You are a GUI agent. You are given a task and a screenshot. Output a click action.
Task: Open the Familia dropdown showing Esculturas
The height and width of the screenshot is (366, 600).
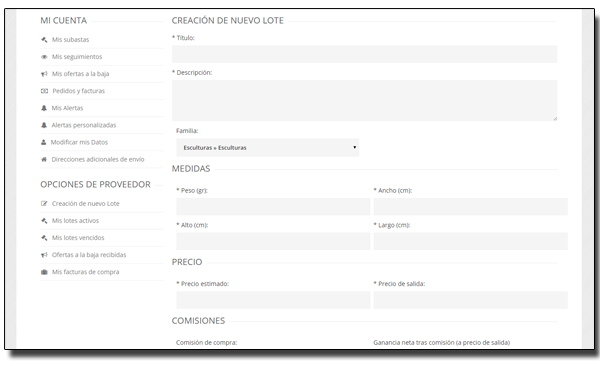point(267,147)
